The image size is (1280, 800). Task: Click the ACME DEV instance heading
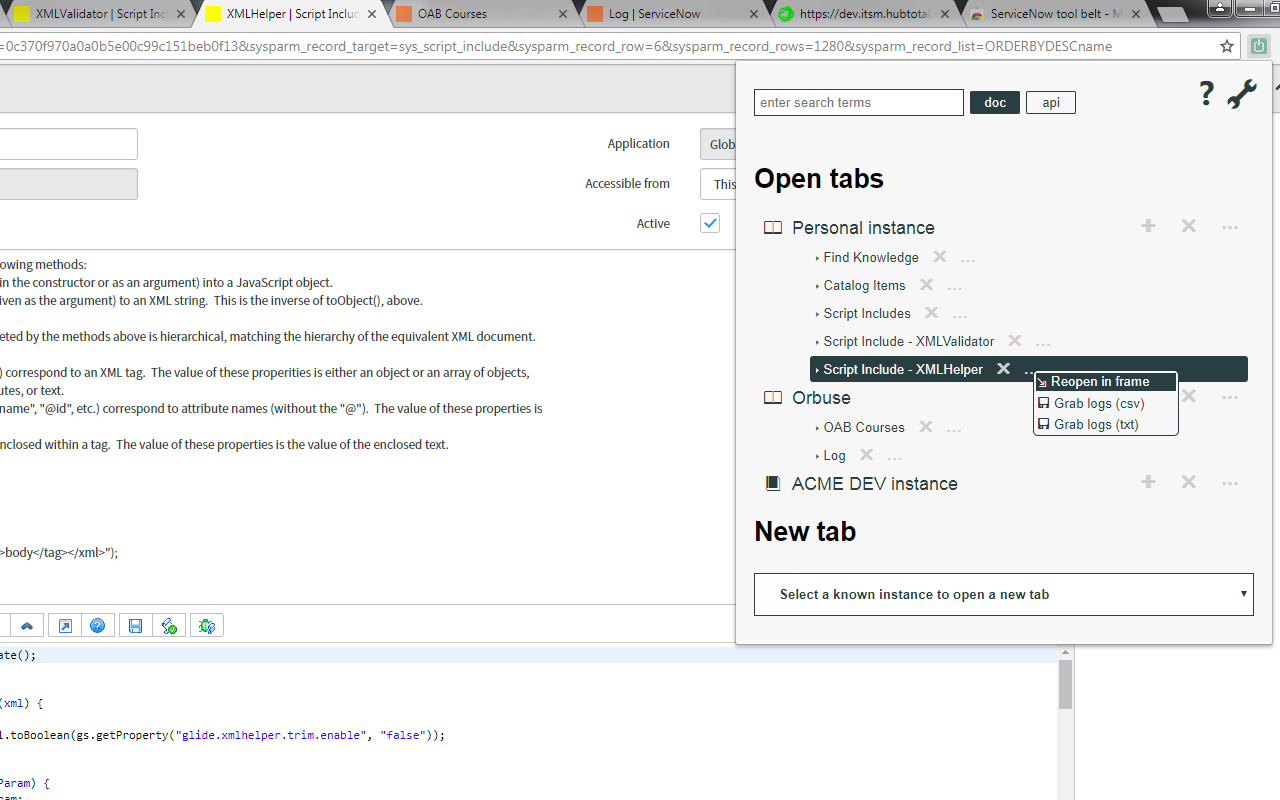tap(875, 484)
